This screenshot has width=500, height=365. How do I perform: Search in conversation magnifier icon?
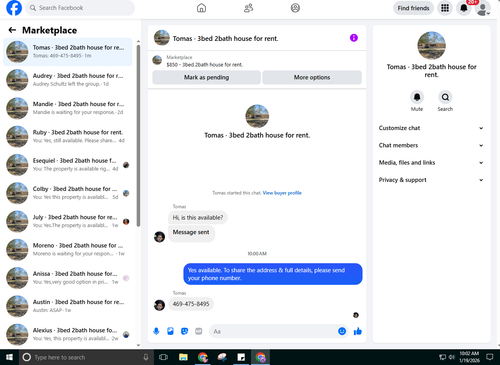445,97
